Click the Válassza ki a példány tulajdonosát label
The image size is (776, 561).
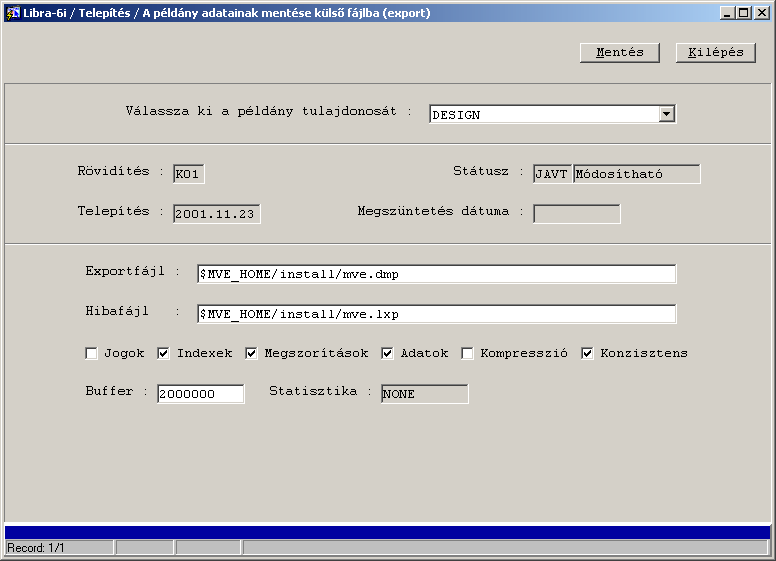click(x=261, y=111)
